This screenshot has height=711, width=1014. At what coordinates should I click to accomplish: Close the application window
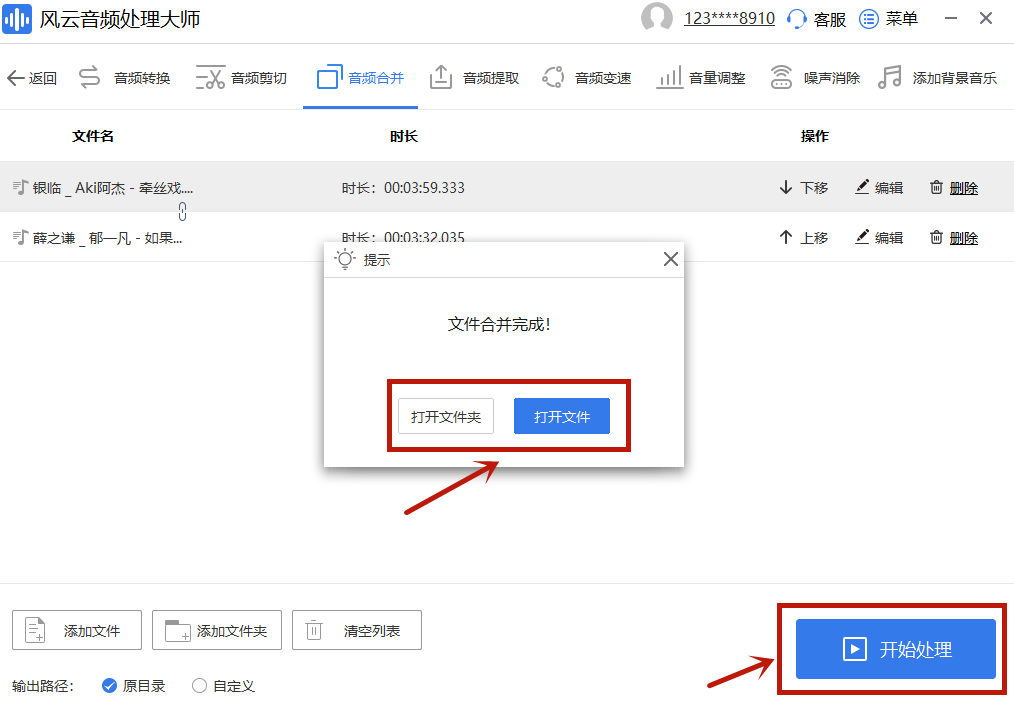pyautogui.click(x=986, y=18)
